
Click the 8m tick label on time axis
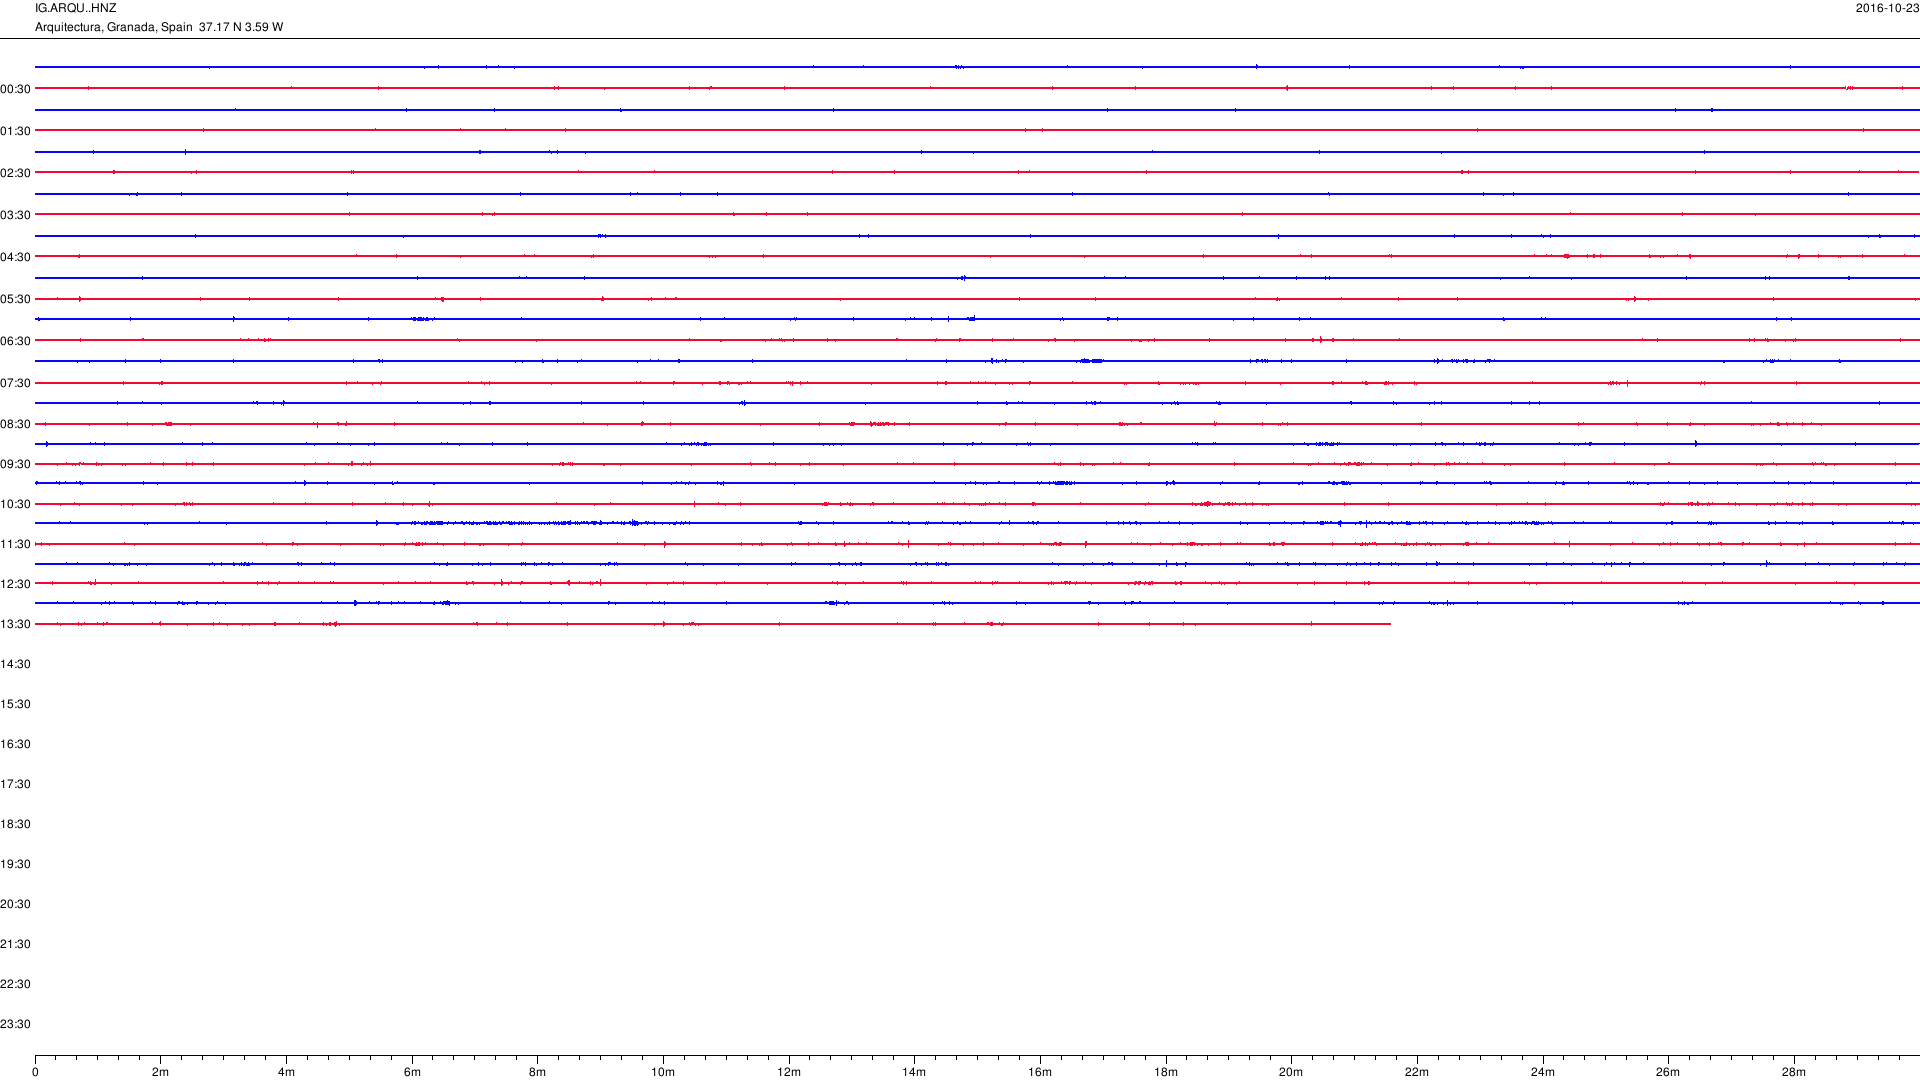(x=537, y=1072)
